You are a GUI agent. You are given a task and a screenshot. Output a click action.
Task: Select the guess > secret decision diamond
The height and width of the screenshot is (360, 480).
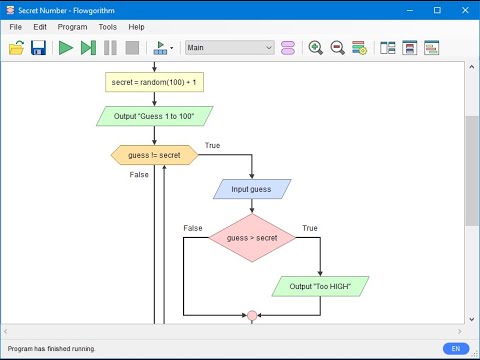252,238
